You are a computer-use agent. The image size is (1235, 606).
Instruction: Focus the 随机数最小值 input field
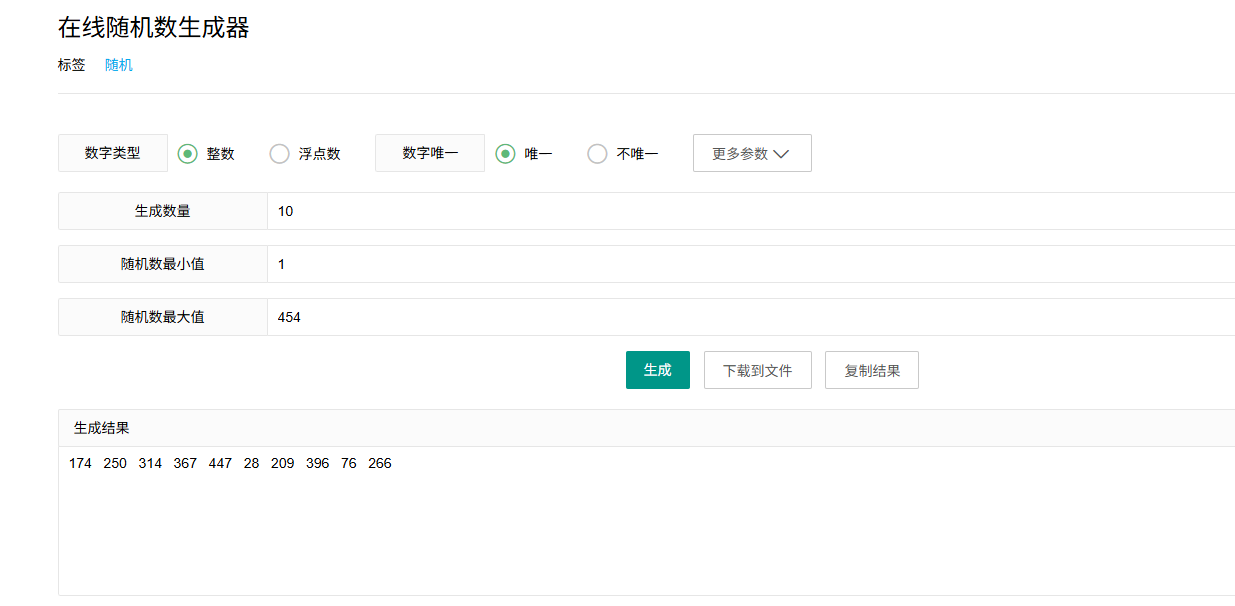(751, 264)
